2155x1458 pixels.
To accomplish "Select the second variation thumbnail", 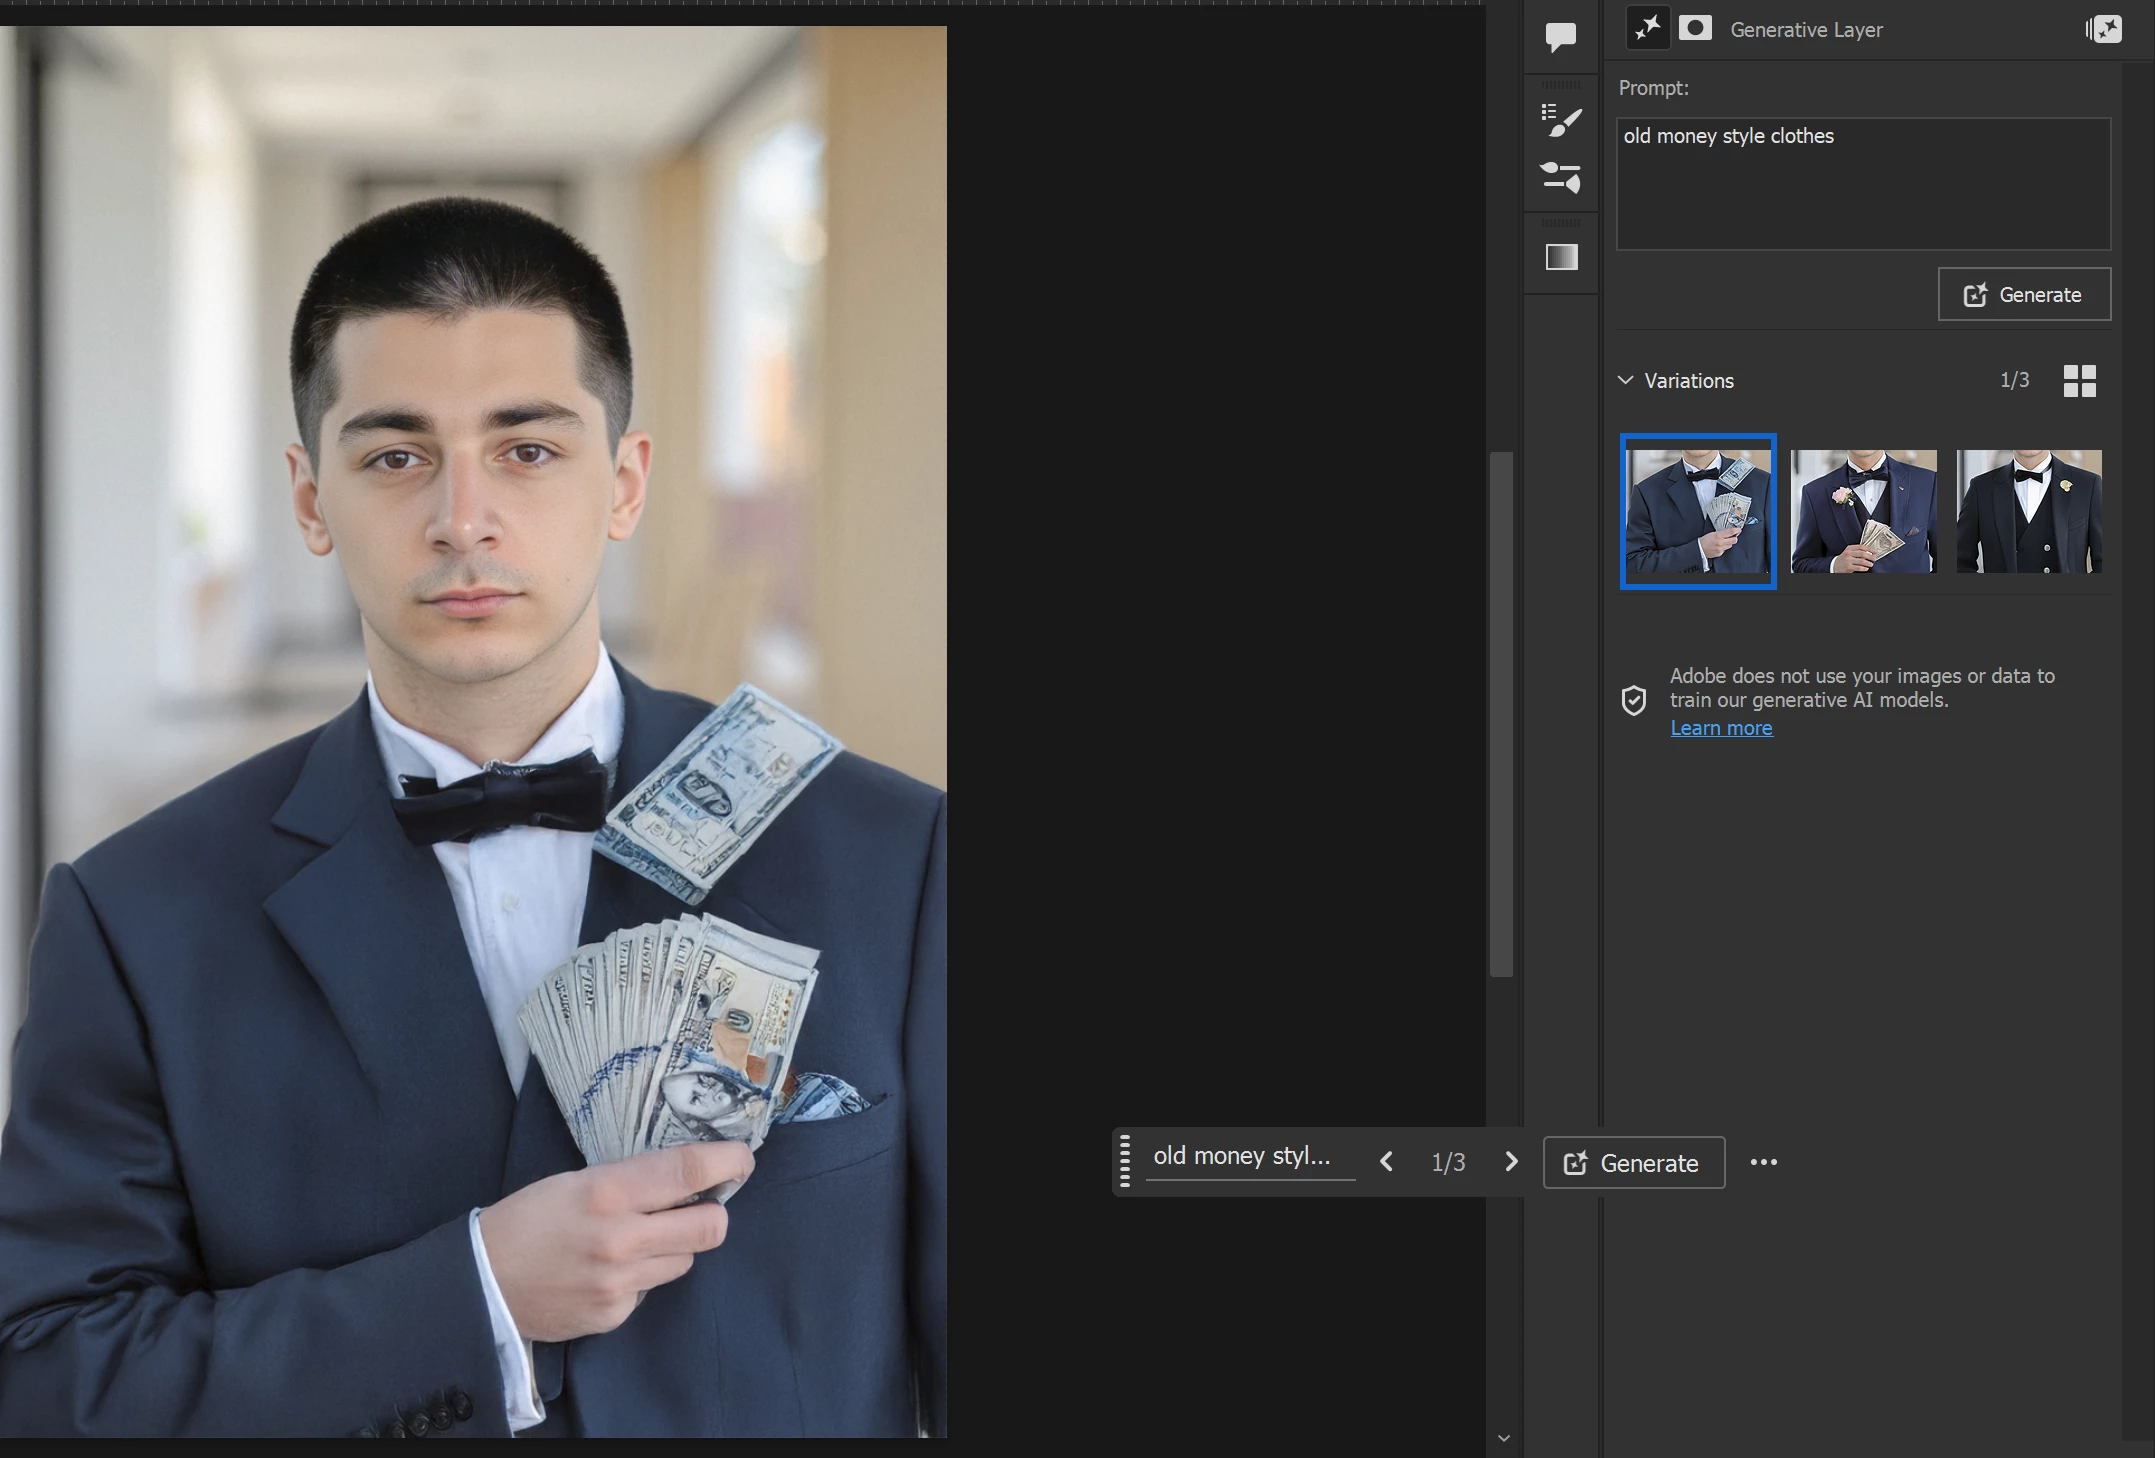I will click(x=1863, y=511).
